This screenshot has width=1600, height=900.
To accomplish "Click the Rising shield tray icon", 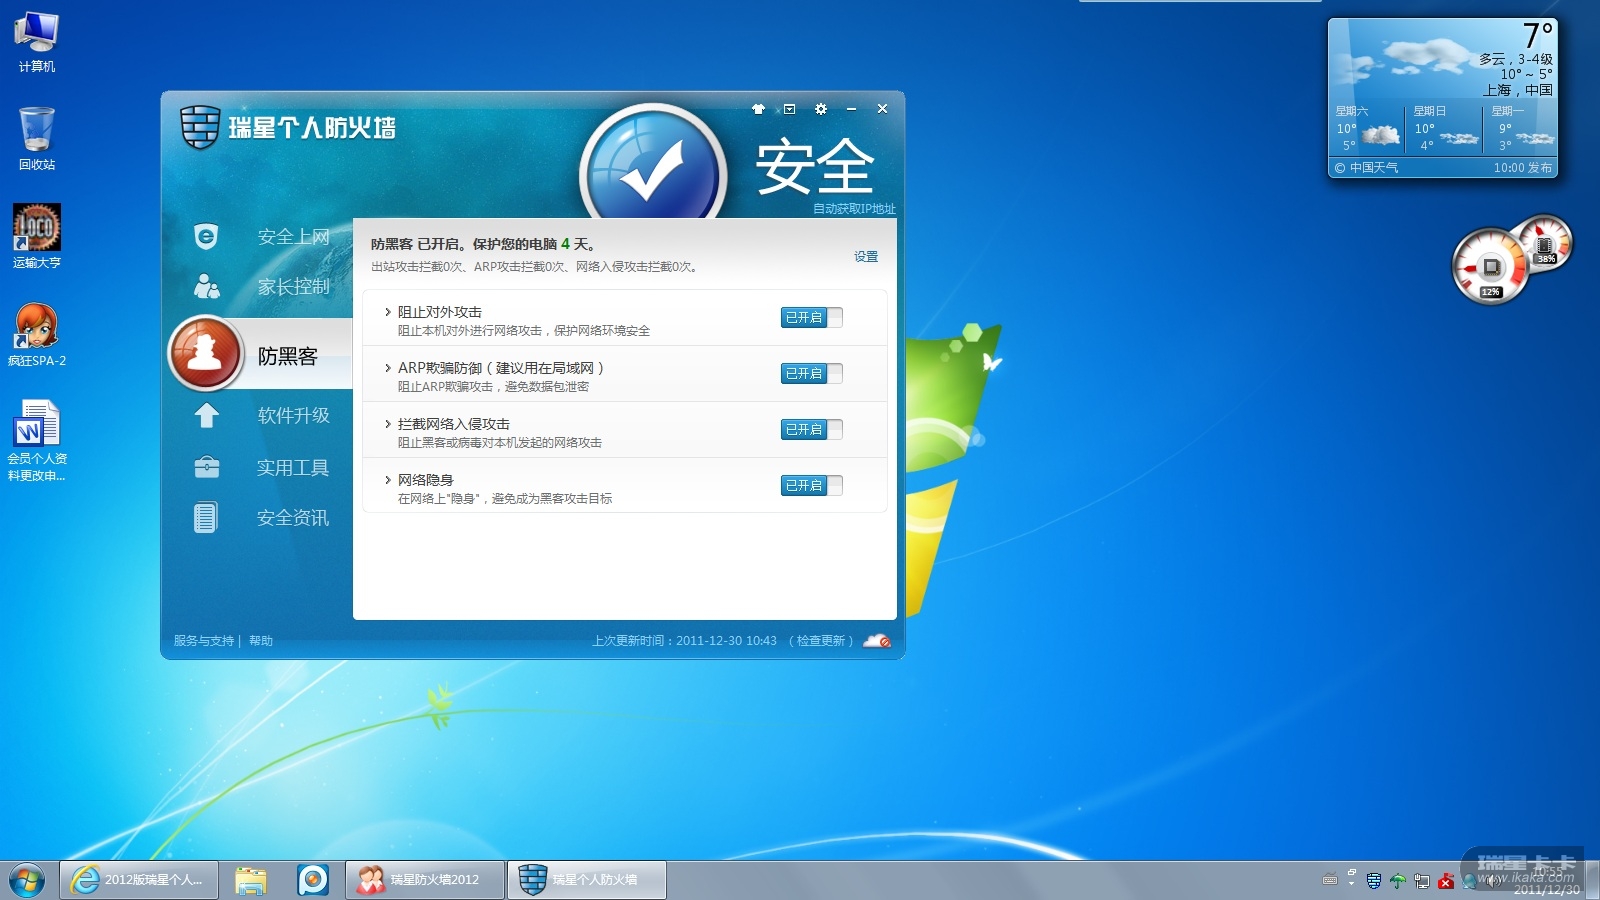I will (x=1374, y=880).
